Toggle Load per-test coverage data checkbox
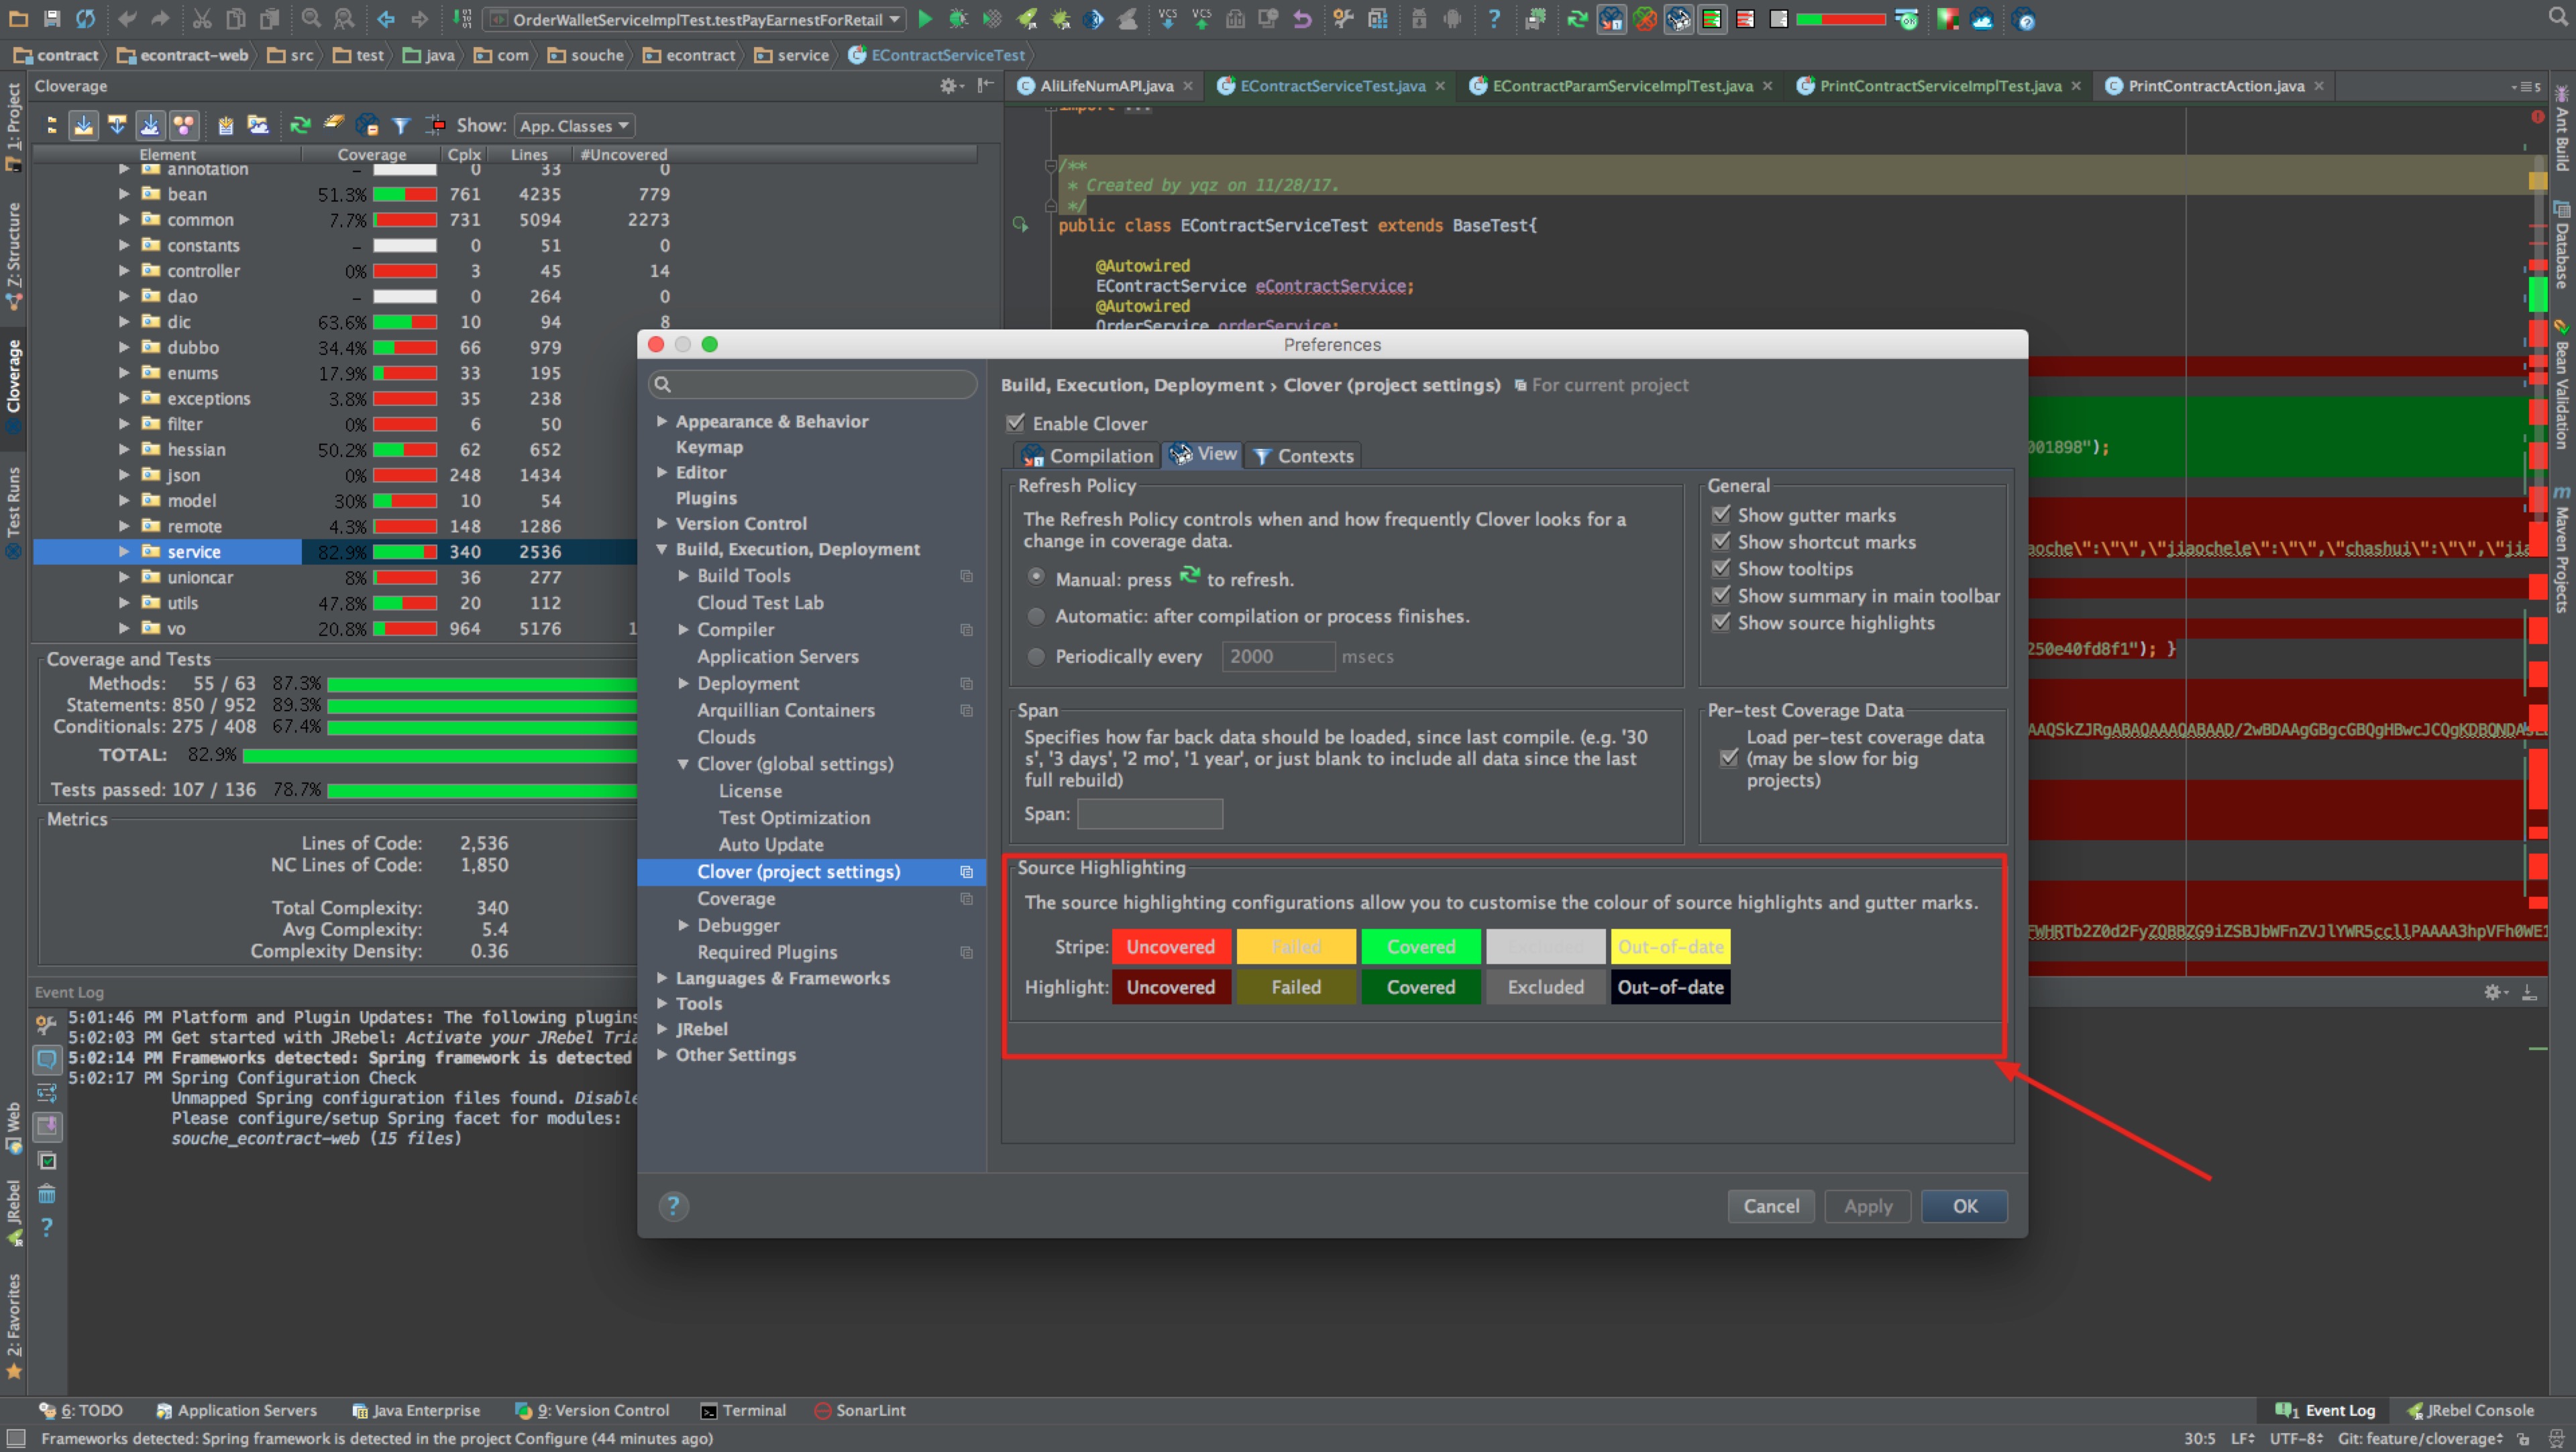The height and width of the screenshot is (1452, 2576). 1729,758
